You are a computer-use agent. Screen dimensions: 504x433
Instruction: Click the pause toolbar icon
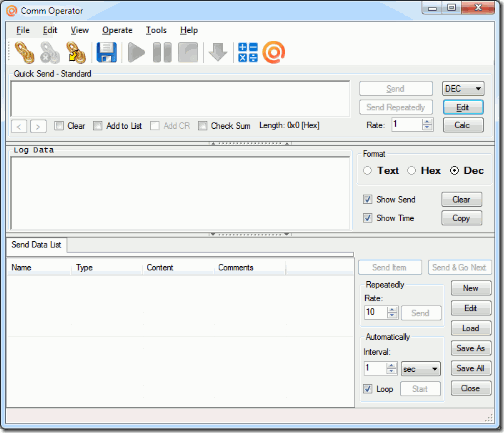pos(162,52)
